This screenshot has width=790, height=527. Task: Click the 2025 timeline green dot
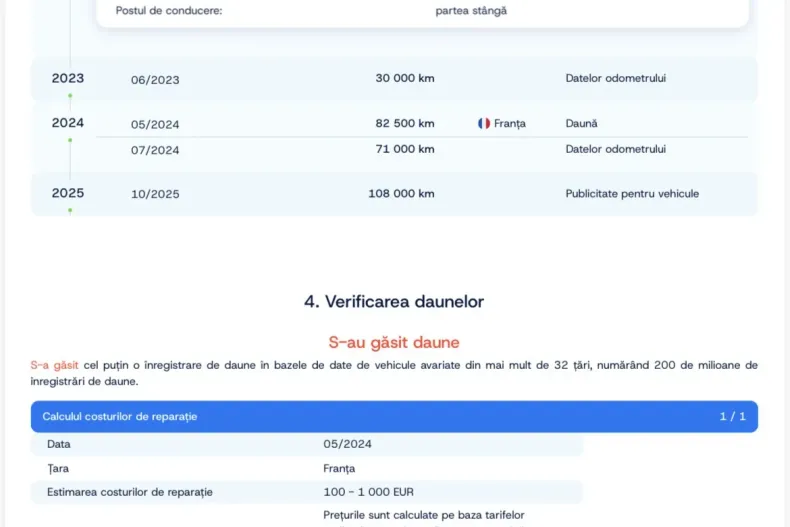click(x=70, y=210)
